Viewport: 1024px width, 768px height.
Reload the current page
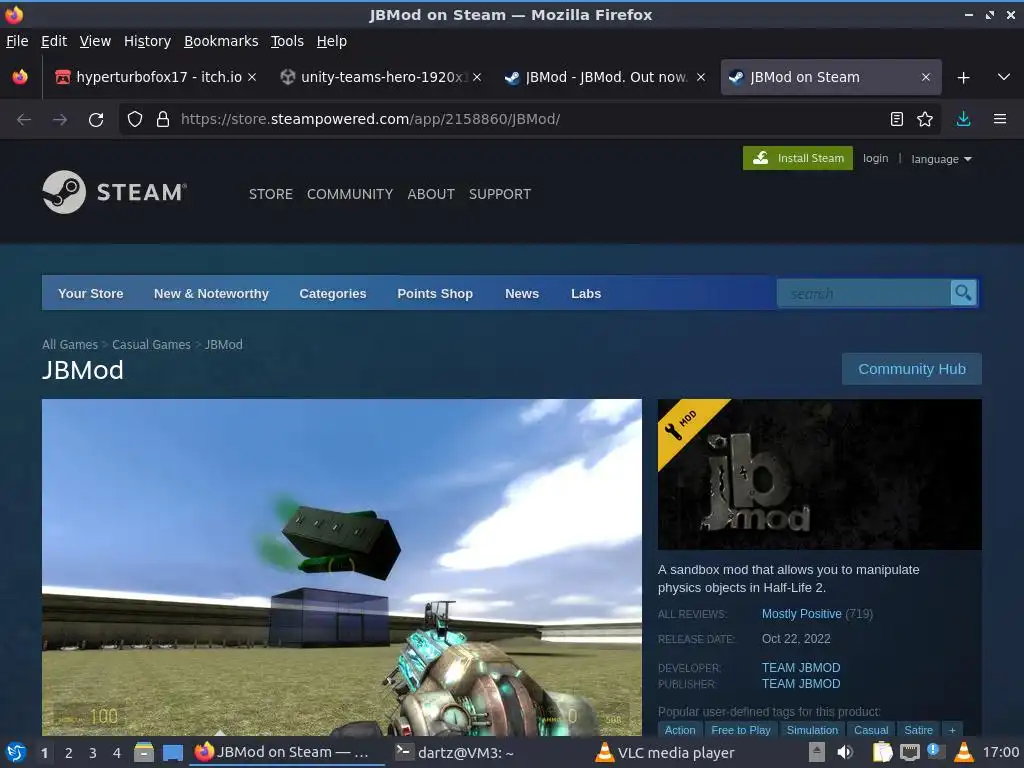click(x=96, y=120)
